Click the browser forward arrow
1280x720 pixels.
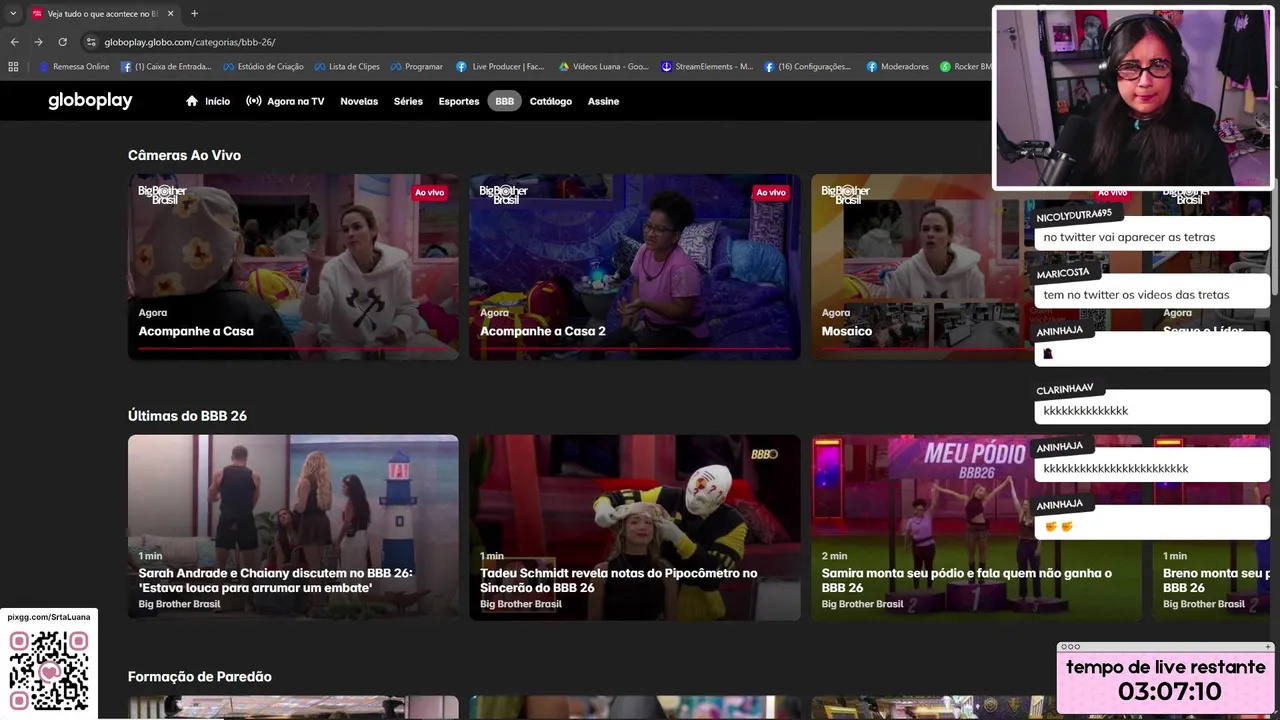point(38,42)
